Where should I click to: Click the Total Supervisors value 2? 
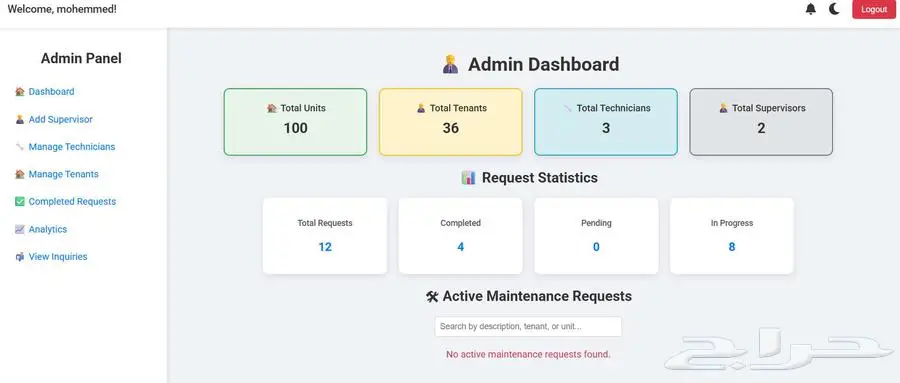point(761,128)
